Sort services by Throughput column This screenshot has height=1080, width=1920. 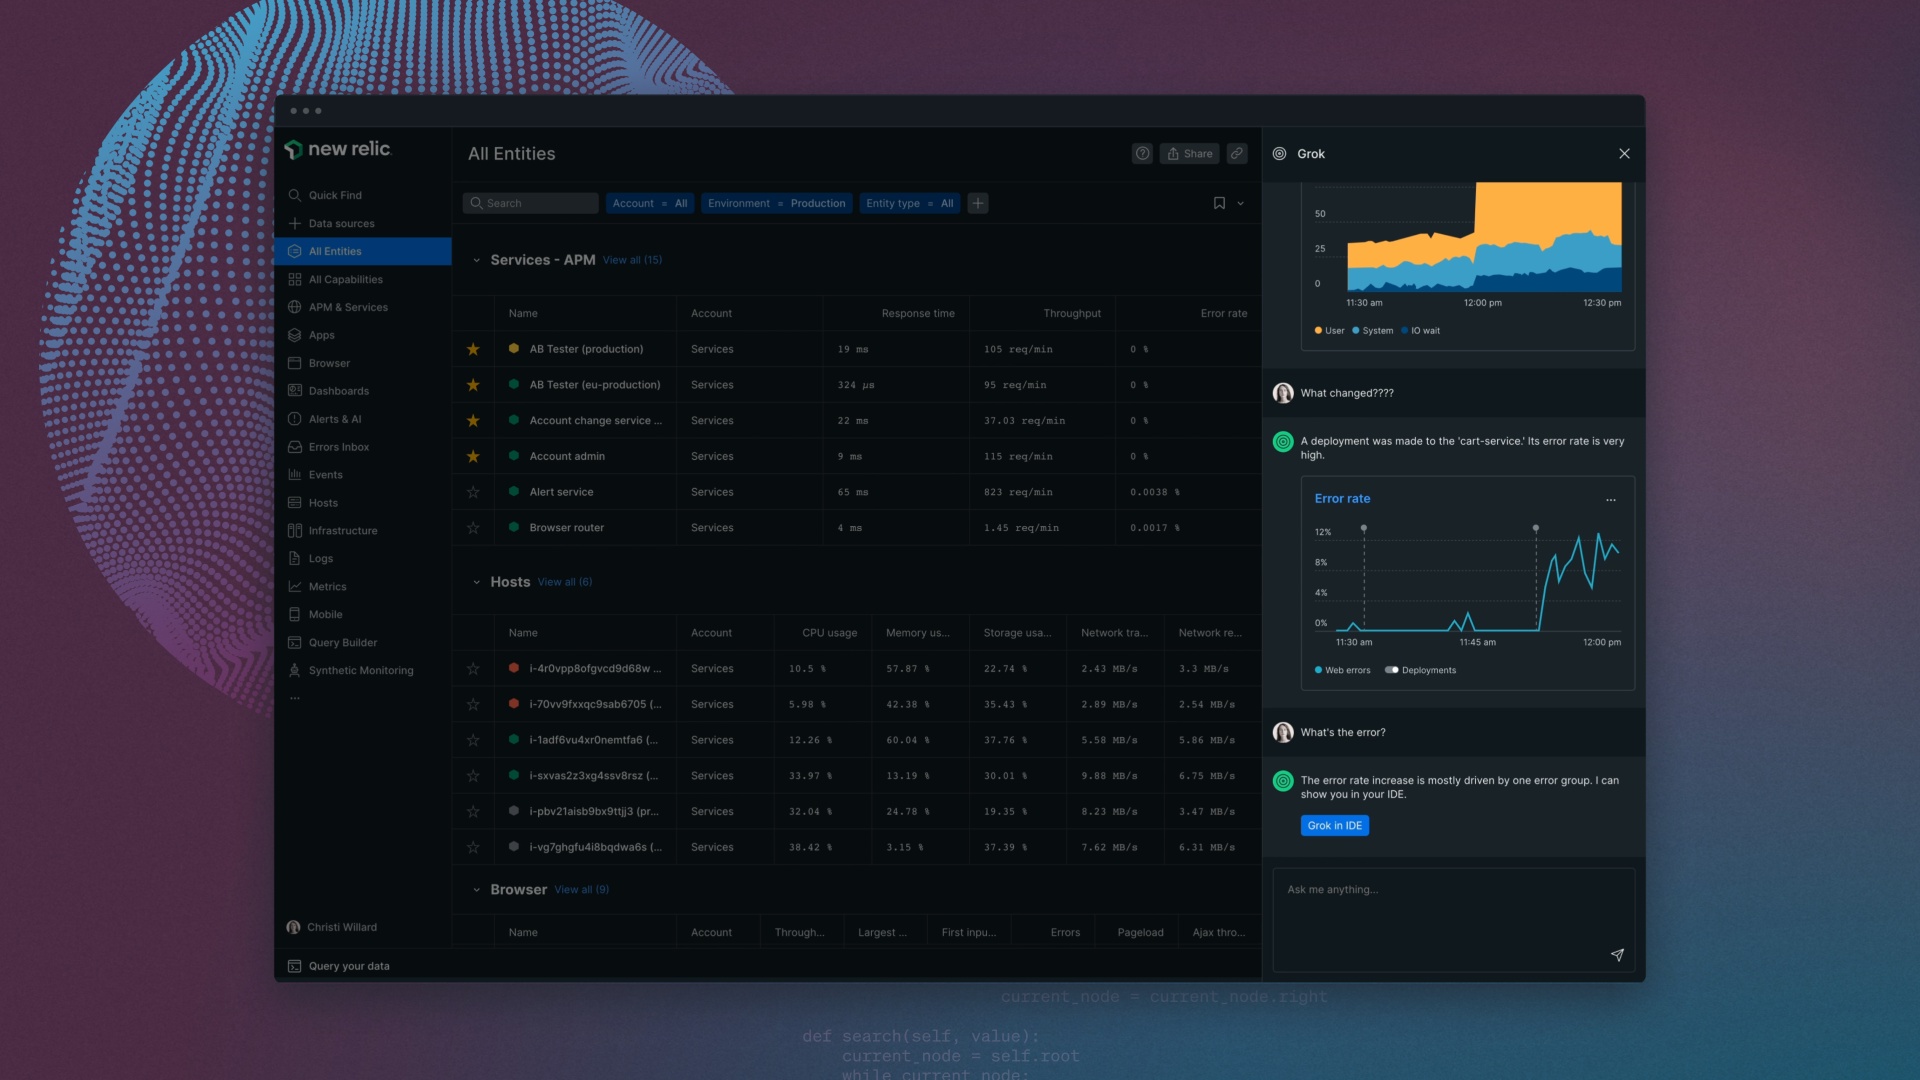click(x=1072, y=313)
